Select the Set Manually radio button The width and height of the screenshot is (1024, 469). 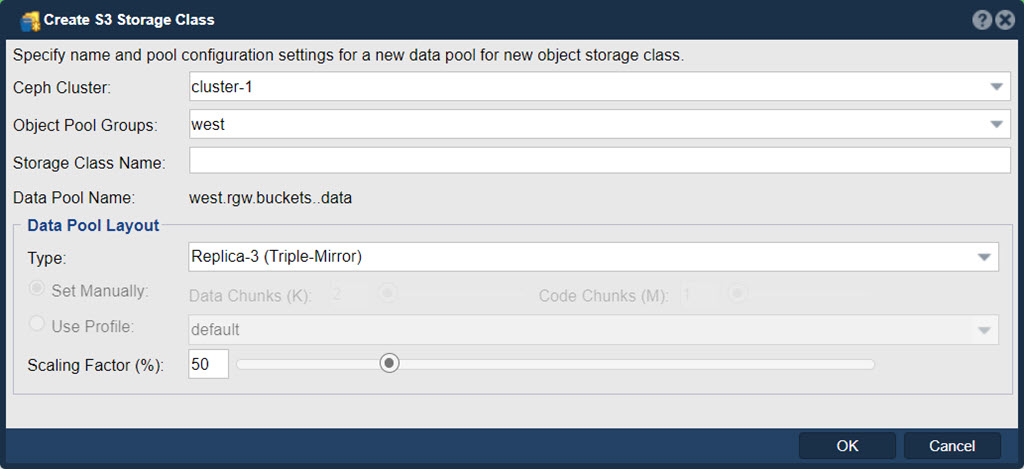[37, 289]
